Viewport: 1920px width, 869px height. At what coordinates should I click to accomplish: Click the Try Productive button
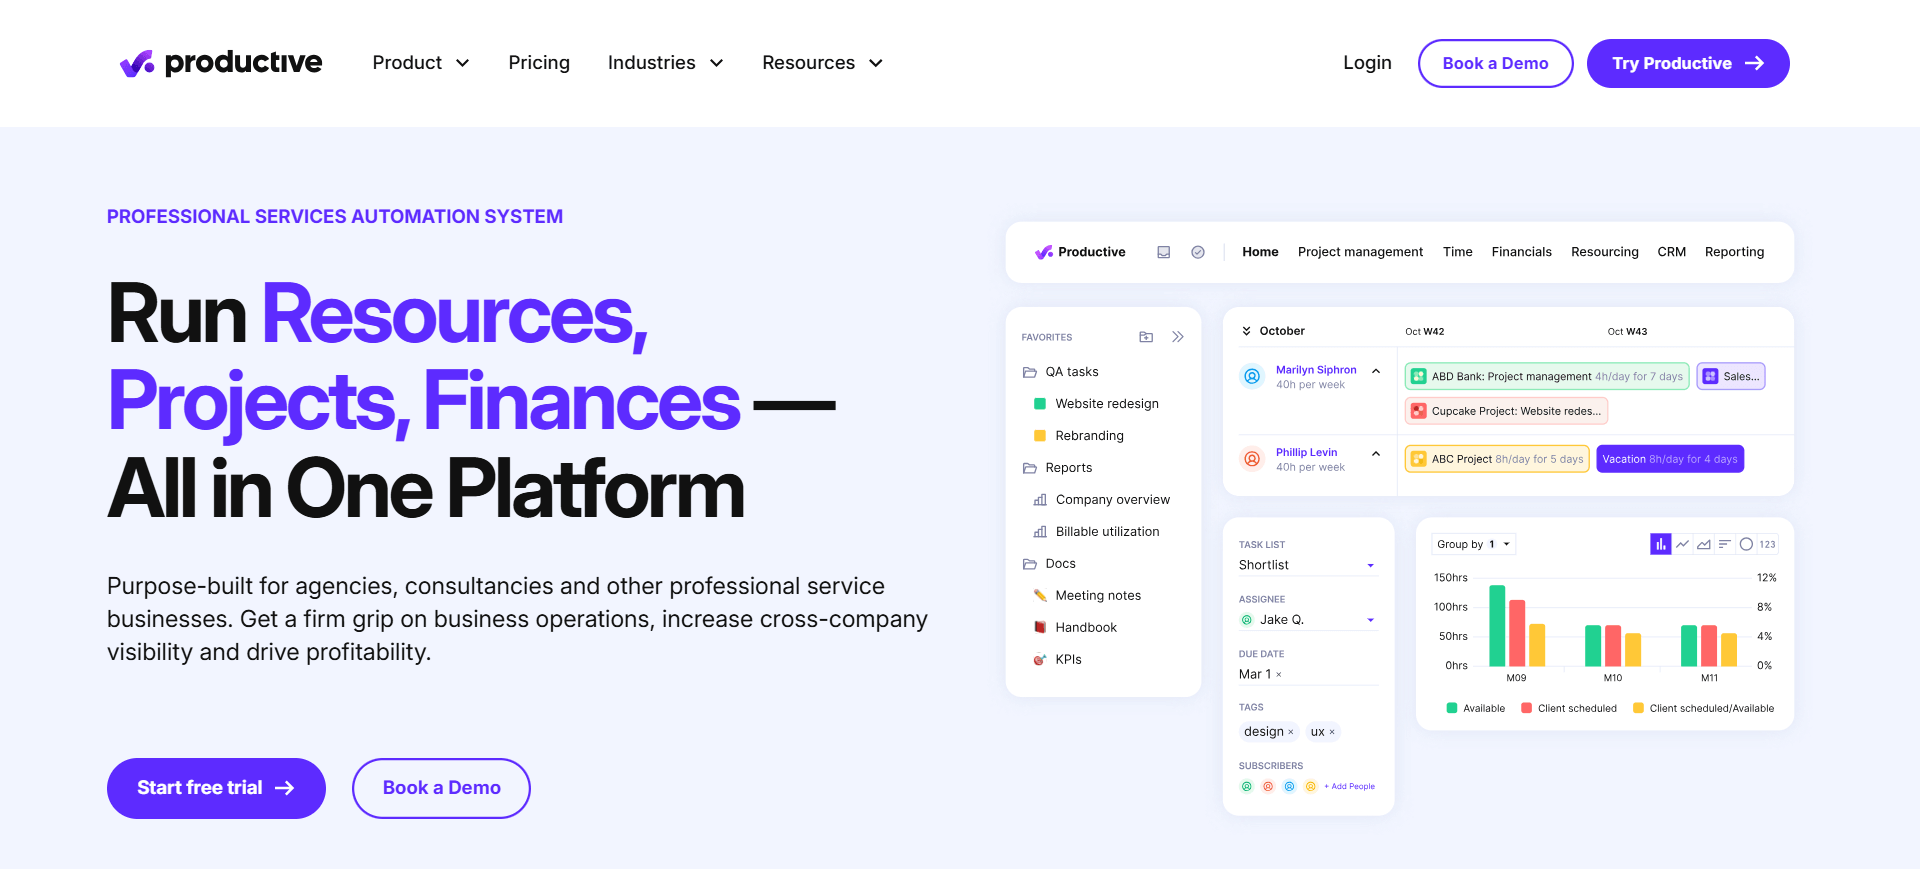coord(1687,63)
